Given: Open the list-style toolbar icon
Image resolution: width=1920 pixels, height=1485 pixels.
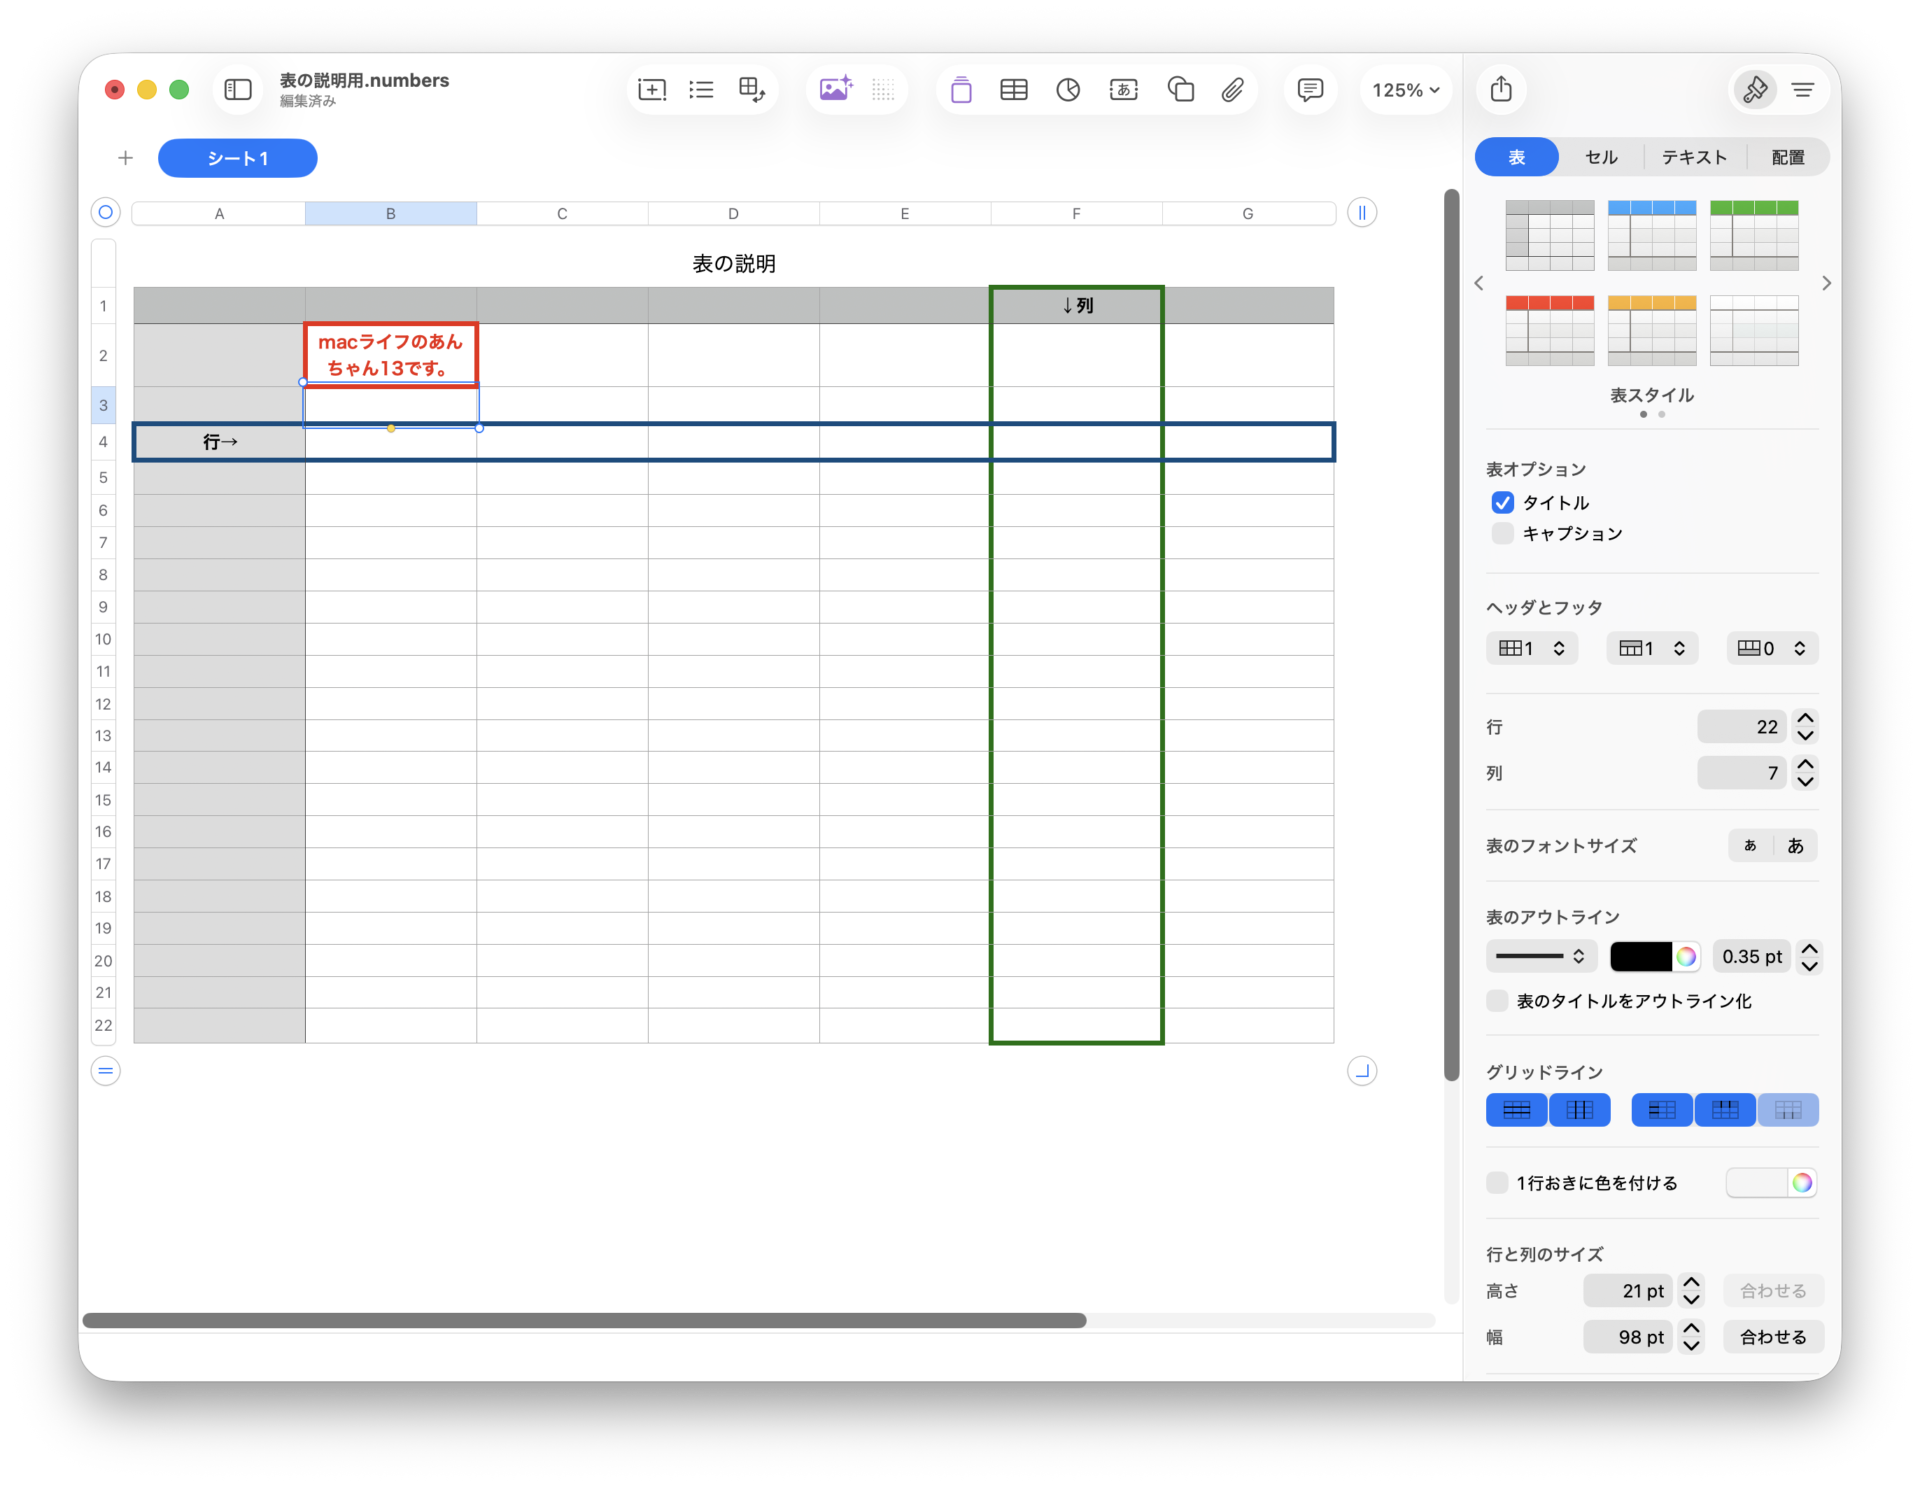Looking at the screenshot, I should pyautogui.click(x=702, y=90).
